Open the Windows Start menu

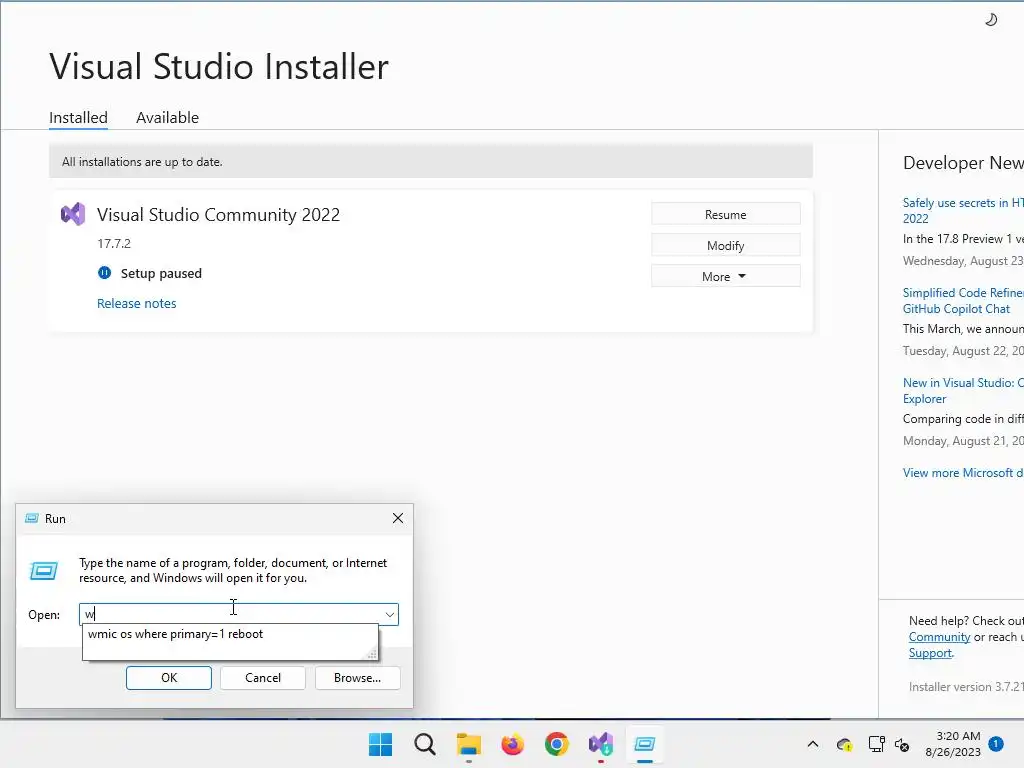click(x=380, y=744)
